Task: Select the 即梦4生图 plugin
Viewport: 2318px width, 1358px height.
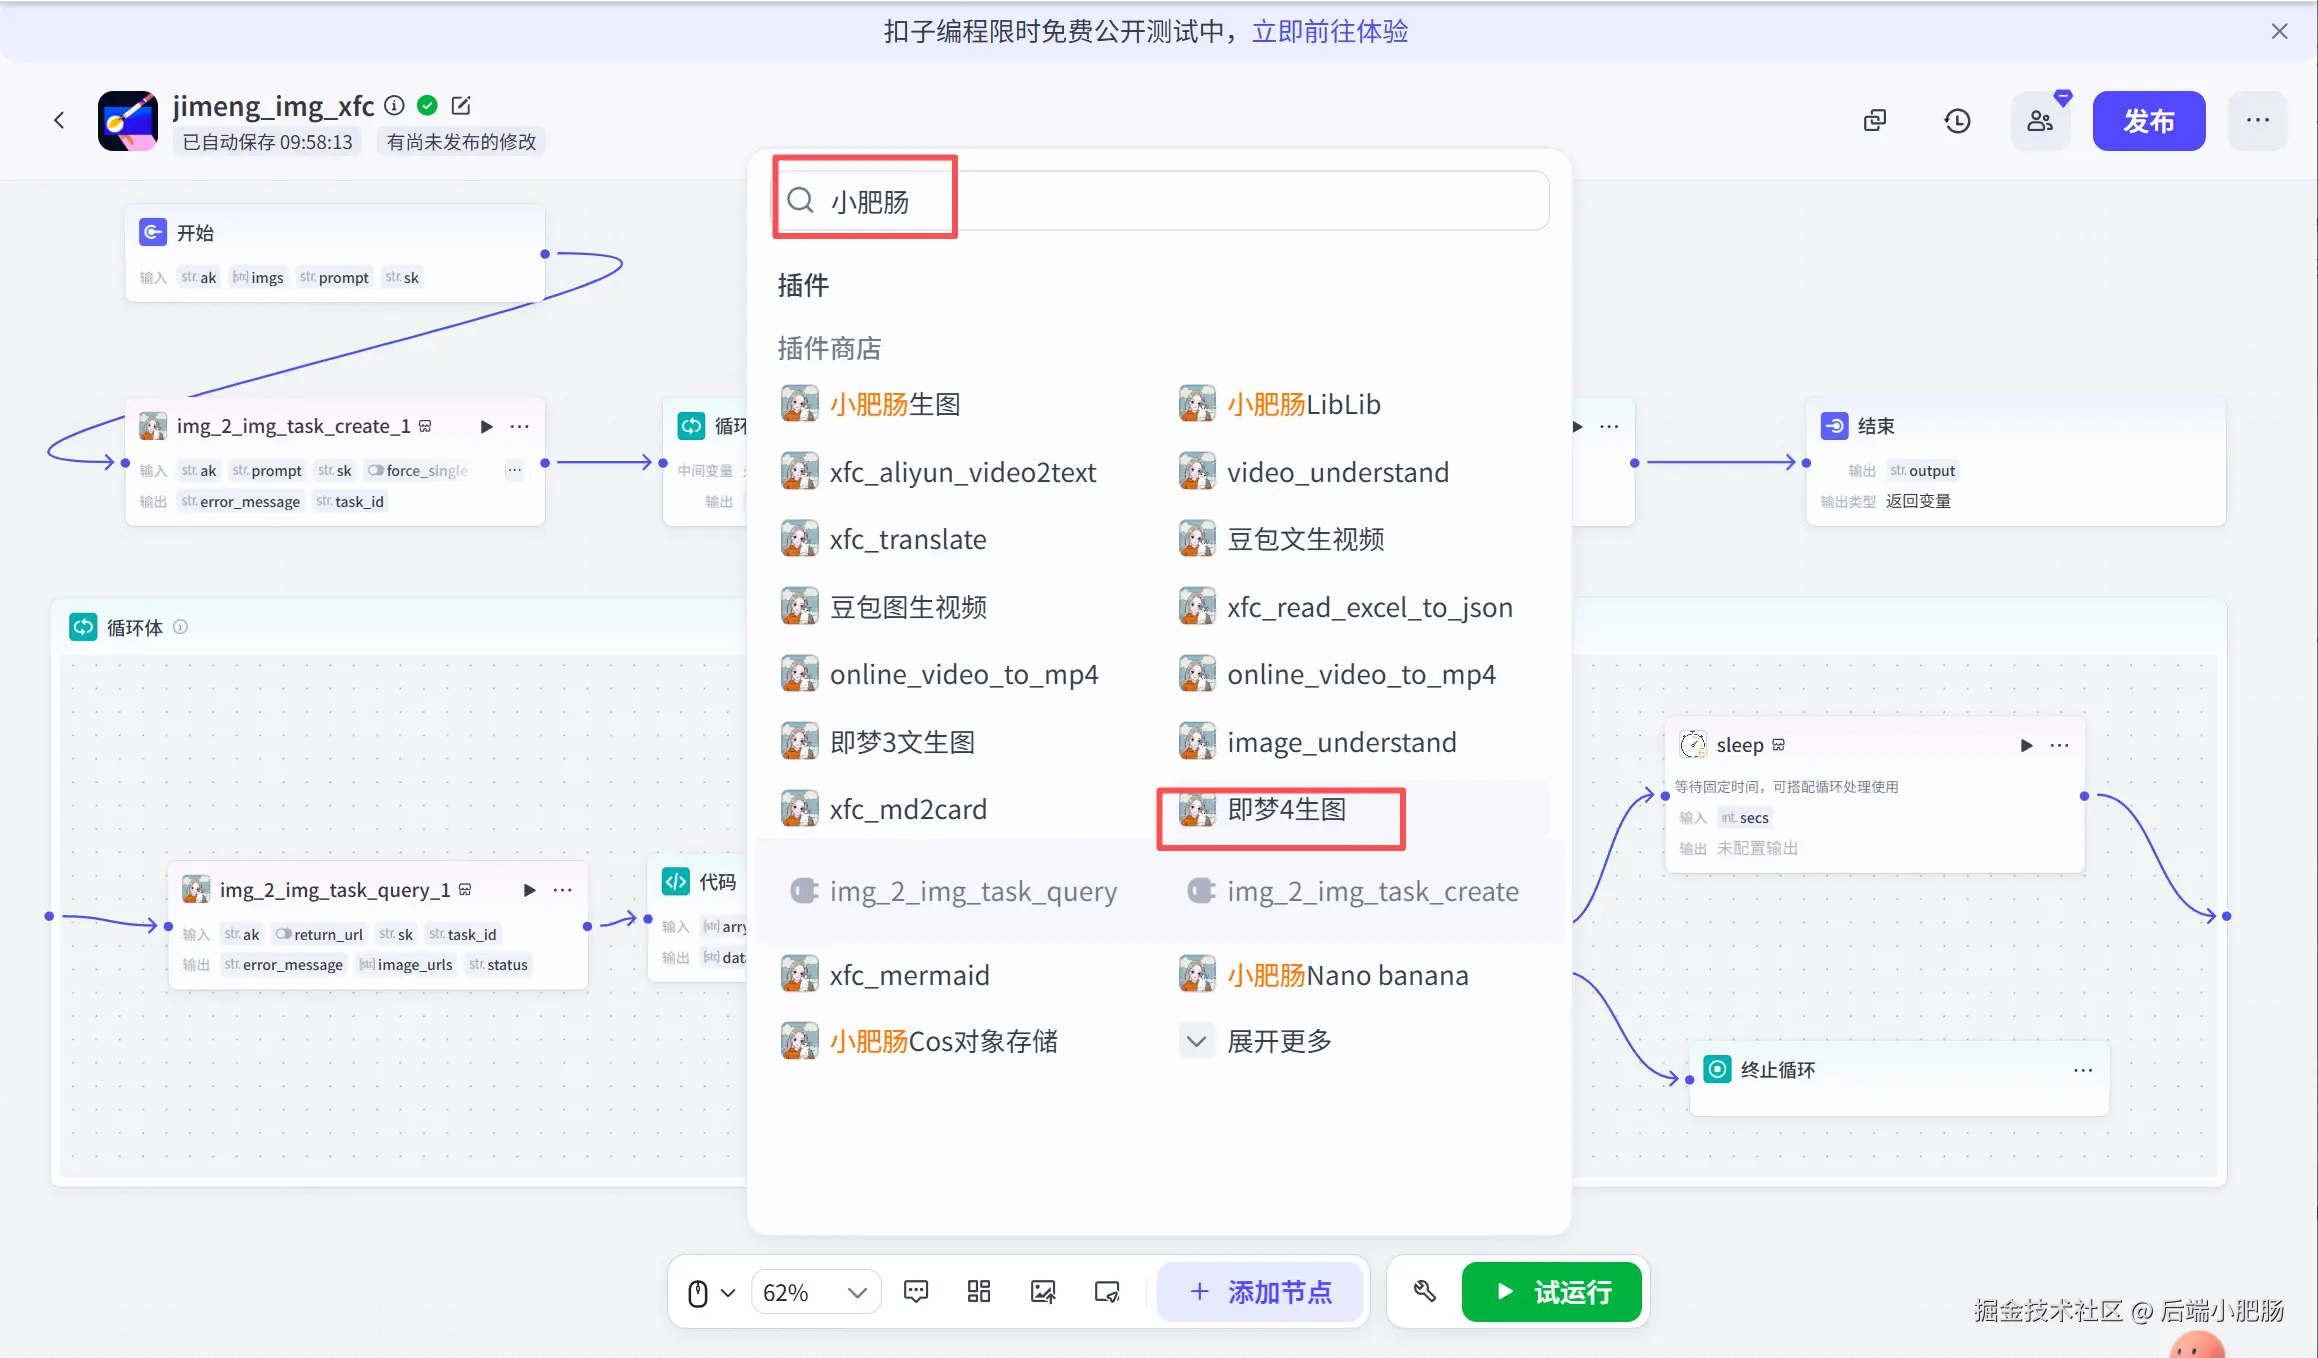Action: [x=1285, y=809]
